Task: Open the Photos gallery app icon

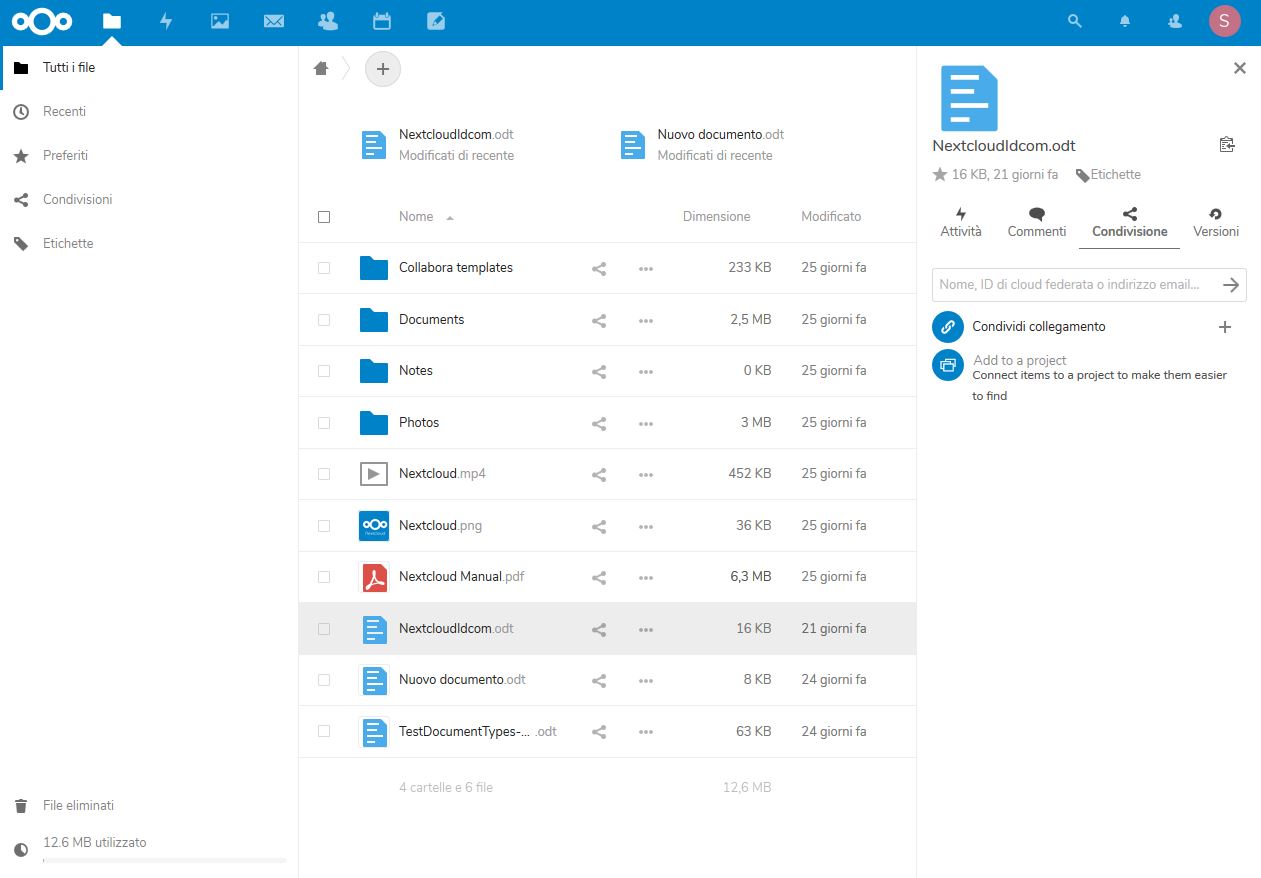Action: click(220, 21)
